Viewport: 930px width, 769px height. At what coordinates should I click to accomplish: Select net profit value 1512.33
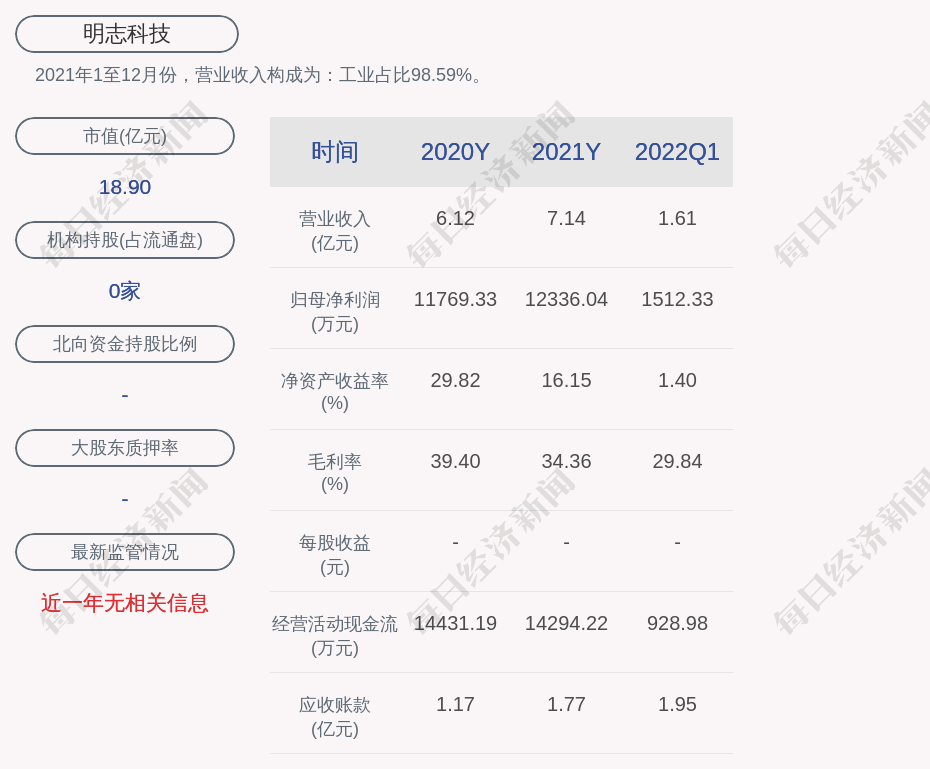tap(677, 299)
